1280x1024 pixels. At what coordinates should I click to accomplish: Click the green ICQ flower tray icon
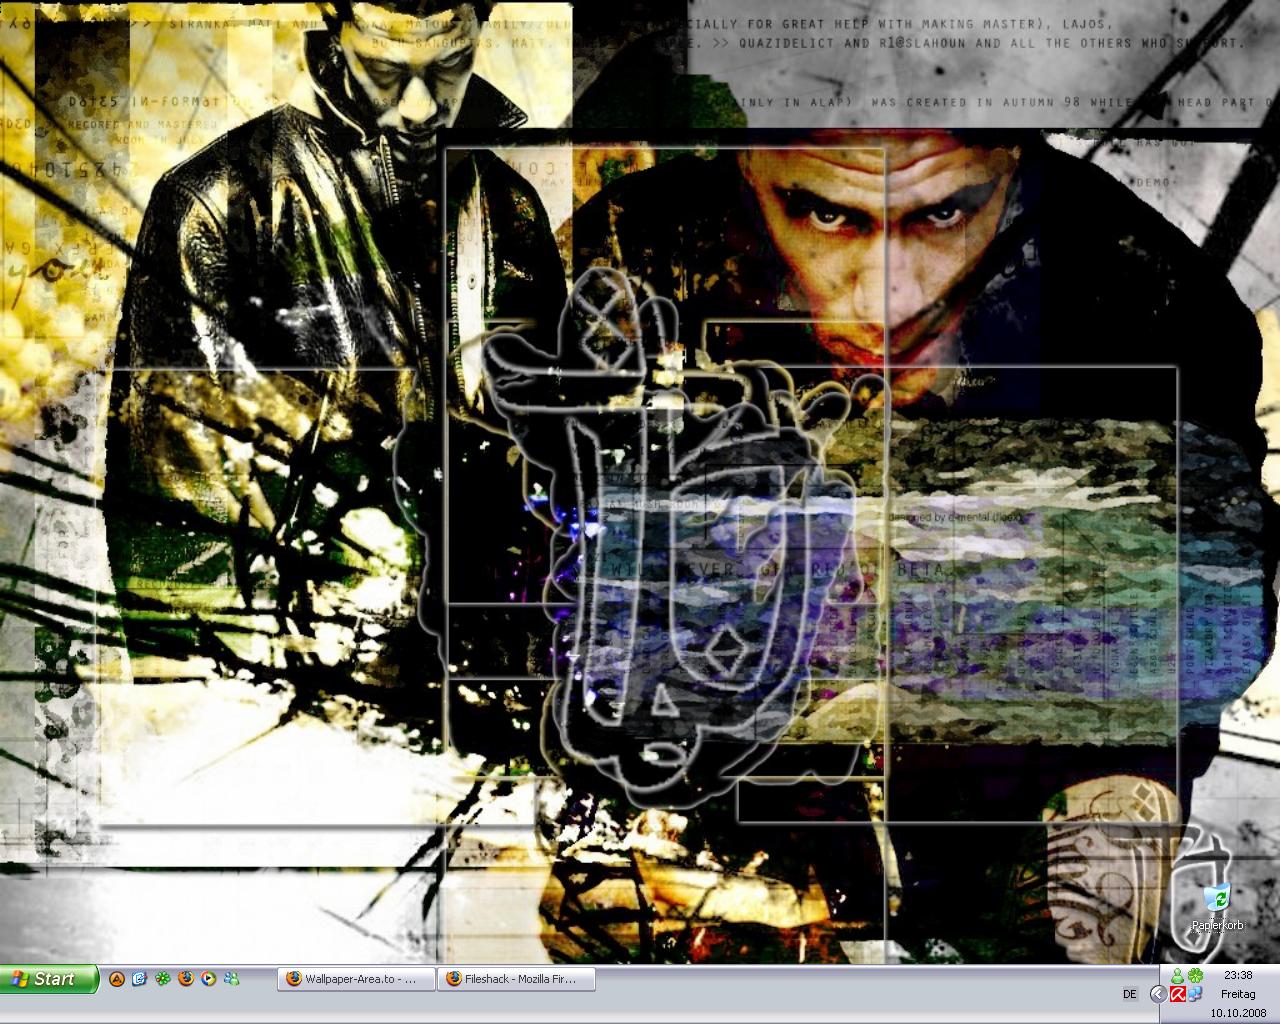point(1195,976)
